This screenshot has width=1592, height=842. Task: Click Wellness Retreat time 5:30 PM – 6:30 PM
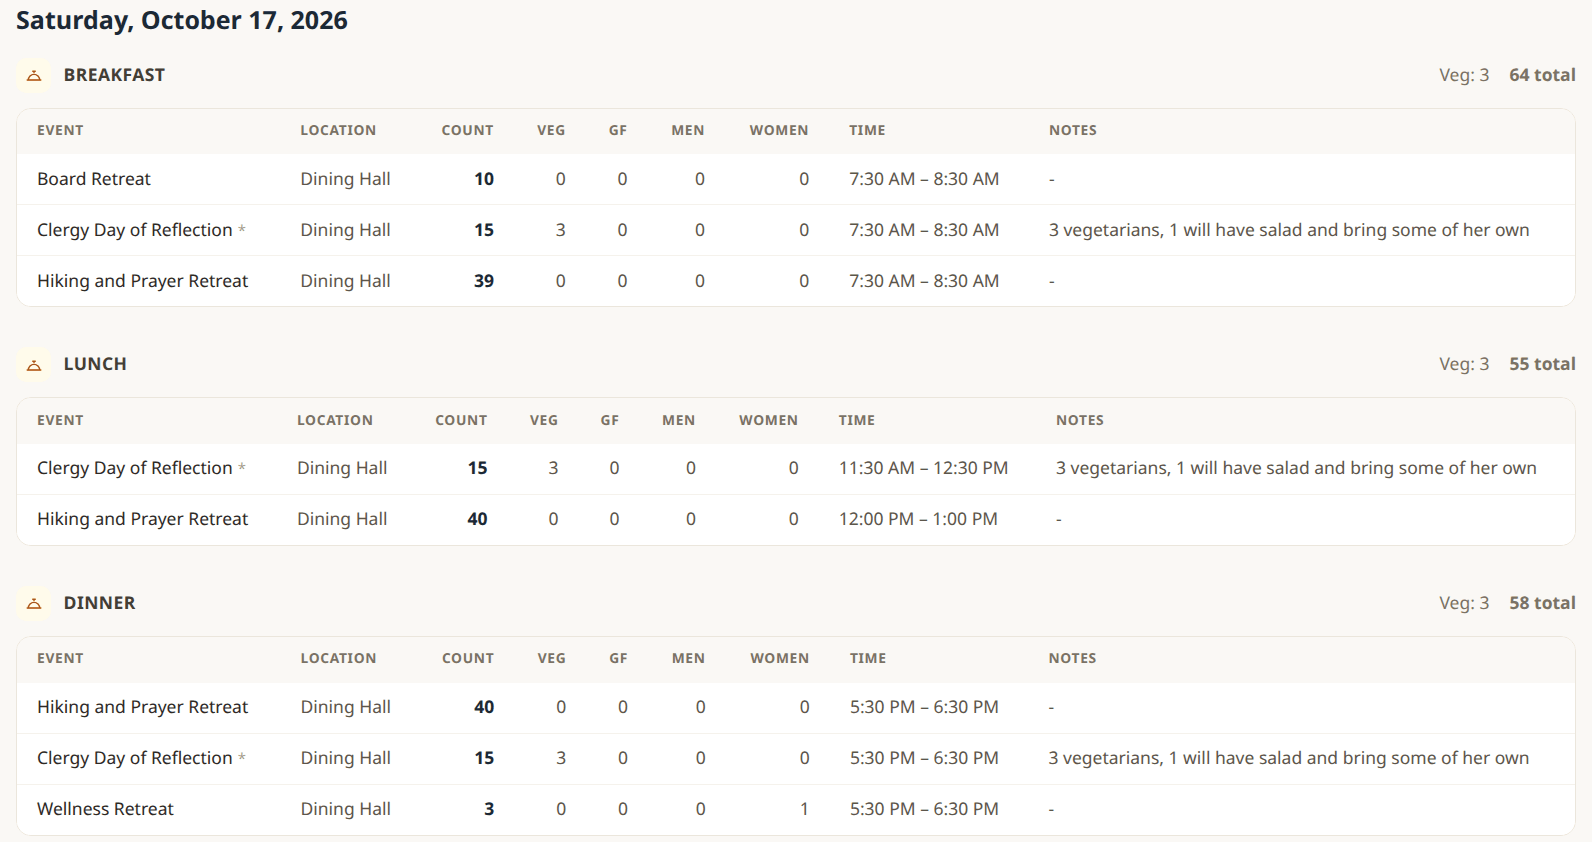coord(924,809)
